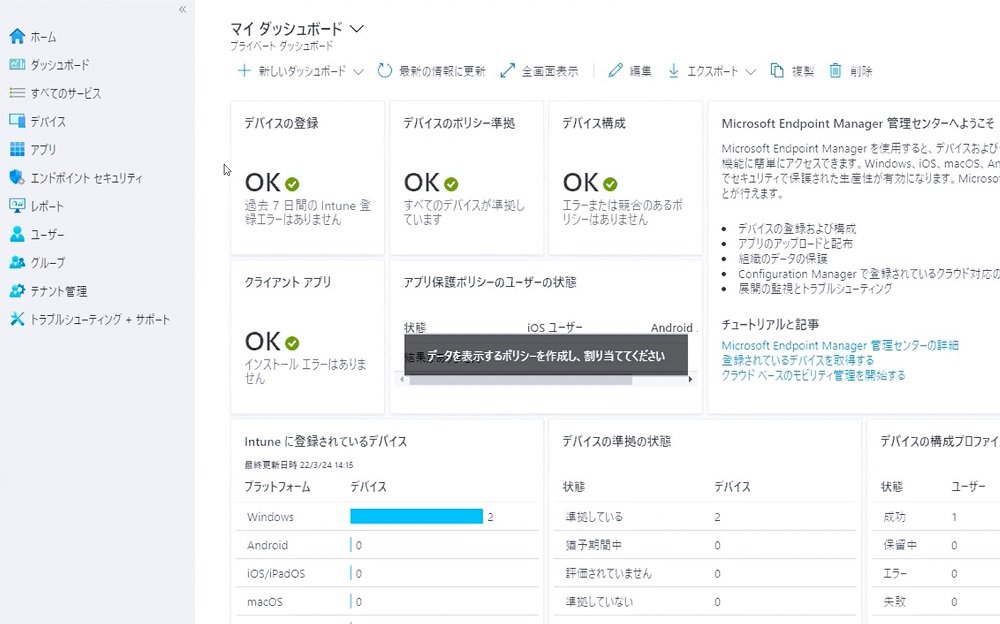Click the エラー row in 構成プロファイル tile

tap(936, 573)
